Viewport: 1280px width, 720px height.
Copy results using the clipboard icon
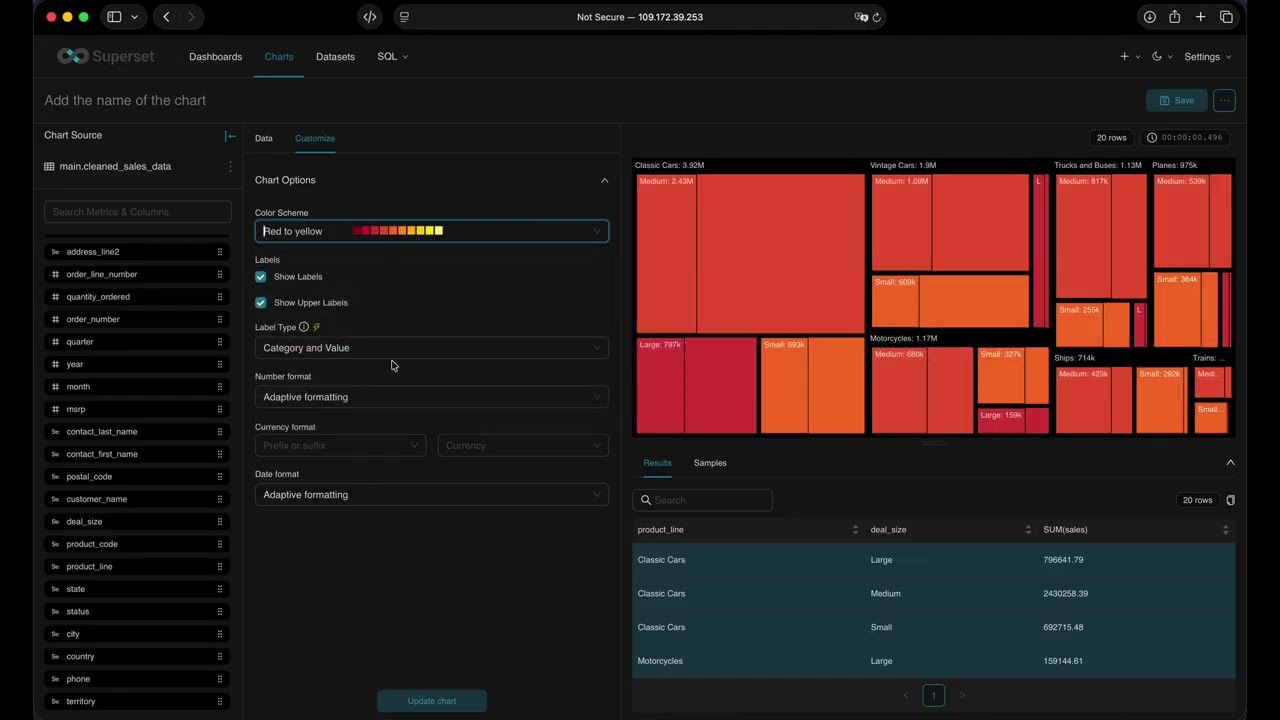(1230, 500)
